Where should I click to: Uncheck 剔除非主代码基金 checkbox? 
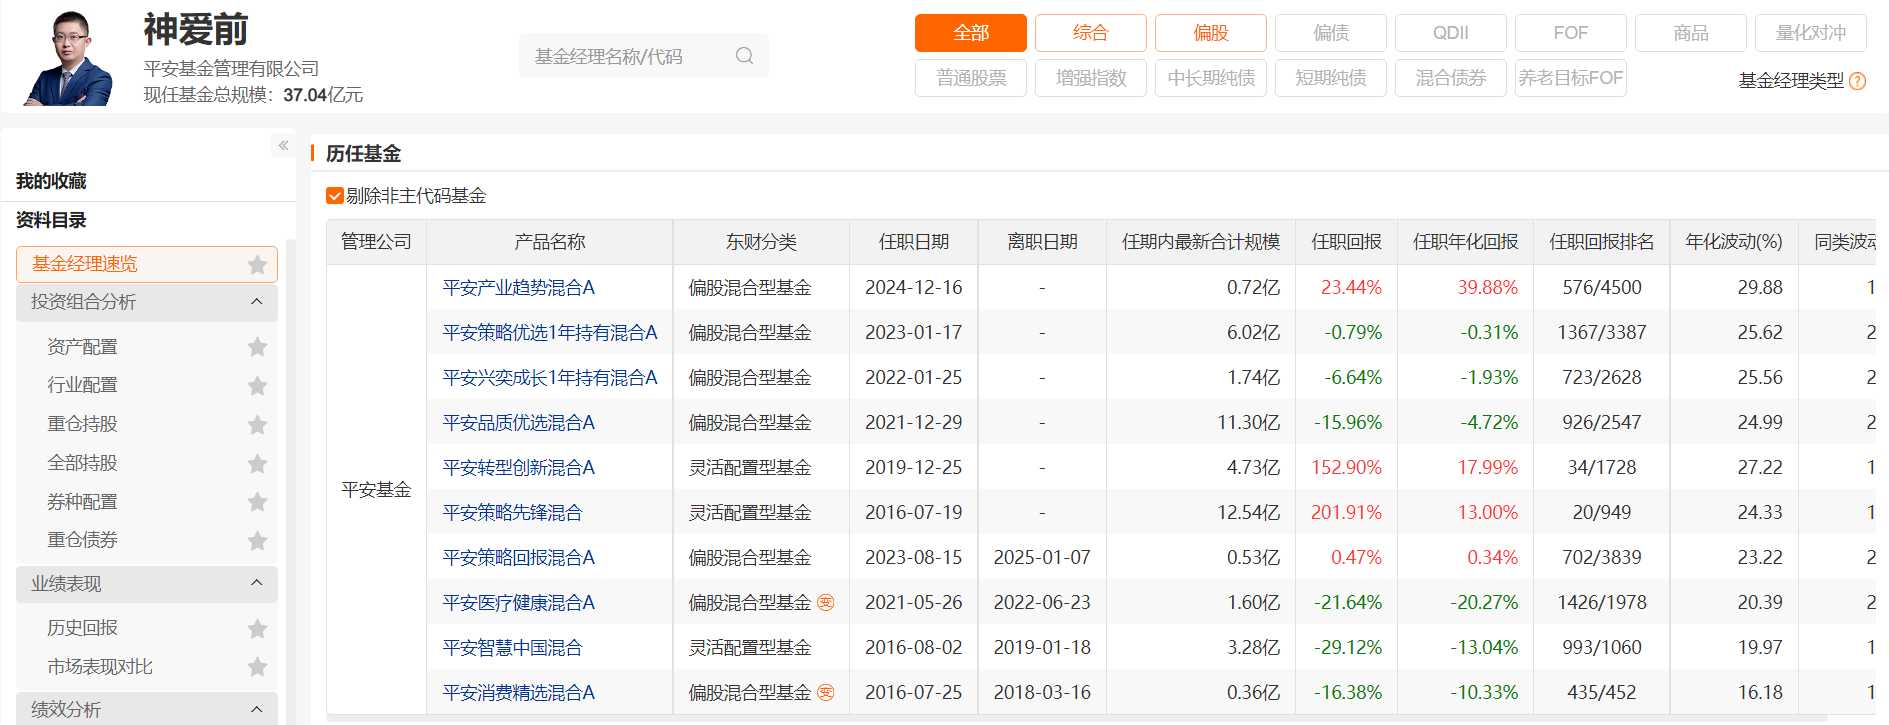[x=335, y=196]
